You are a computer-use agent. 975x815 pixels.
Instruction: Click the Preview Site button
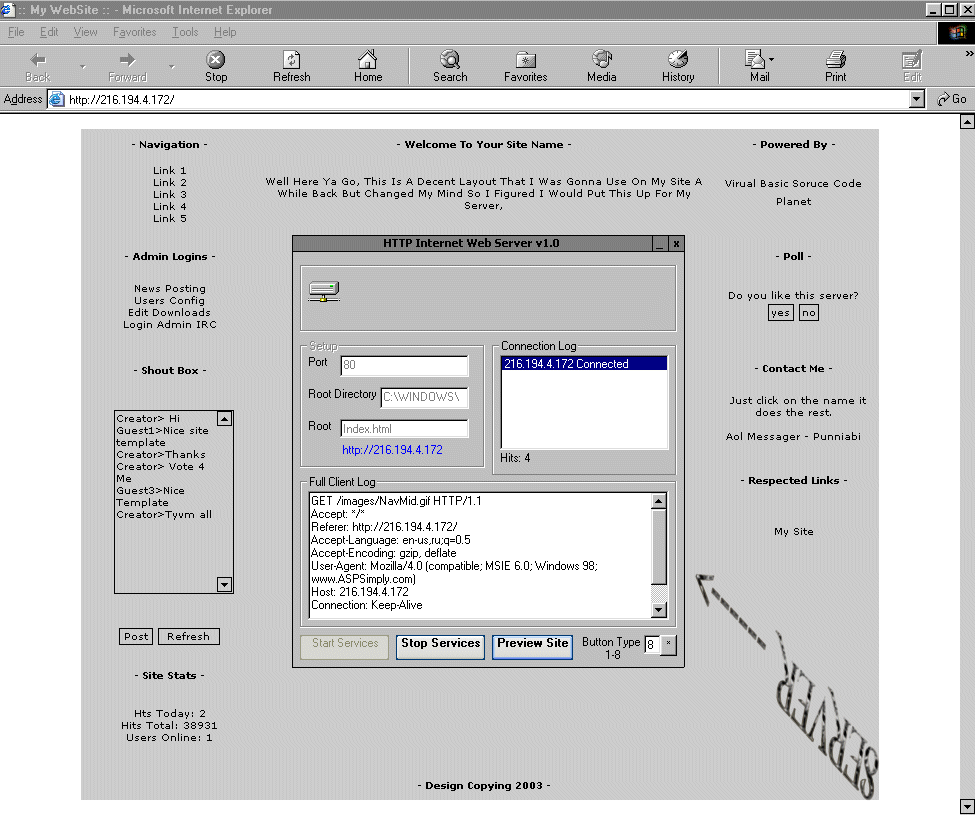coord(532,644)
